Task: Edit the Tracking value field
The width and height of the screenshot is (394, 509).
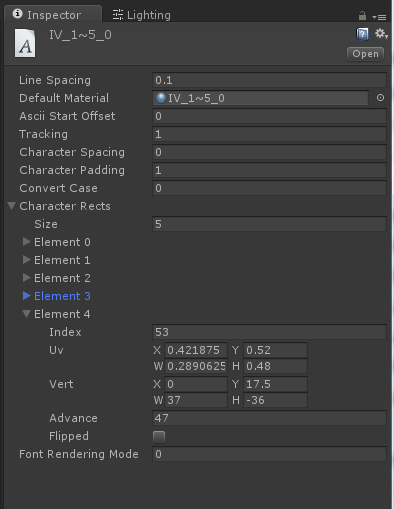Action: coord(269,134)
